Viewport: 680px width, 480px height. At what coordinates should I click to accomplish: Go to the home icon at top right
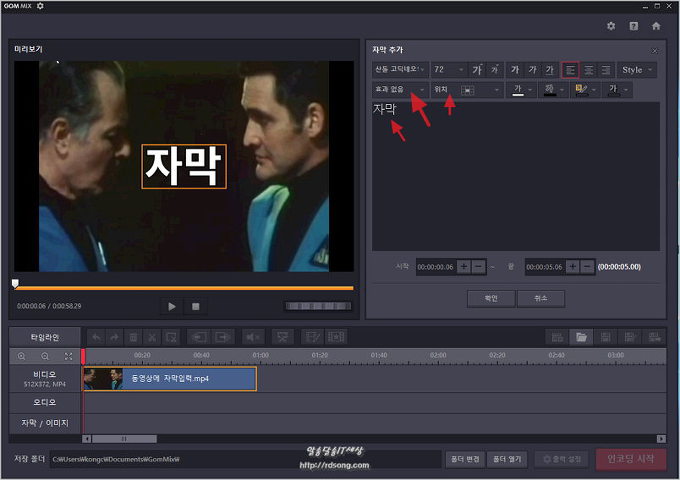click(656, 26)
